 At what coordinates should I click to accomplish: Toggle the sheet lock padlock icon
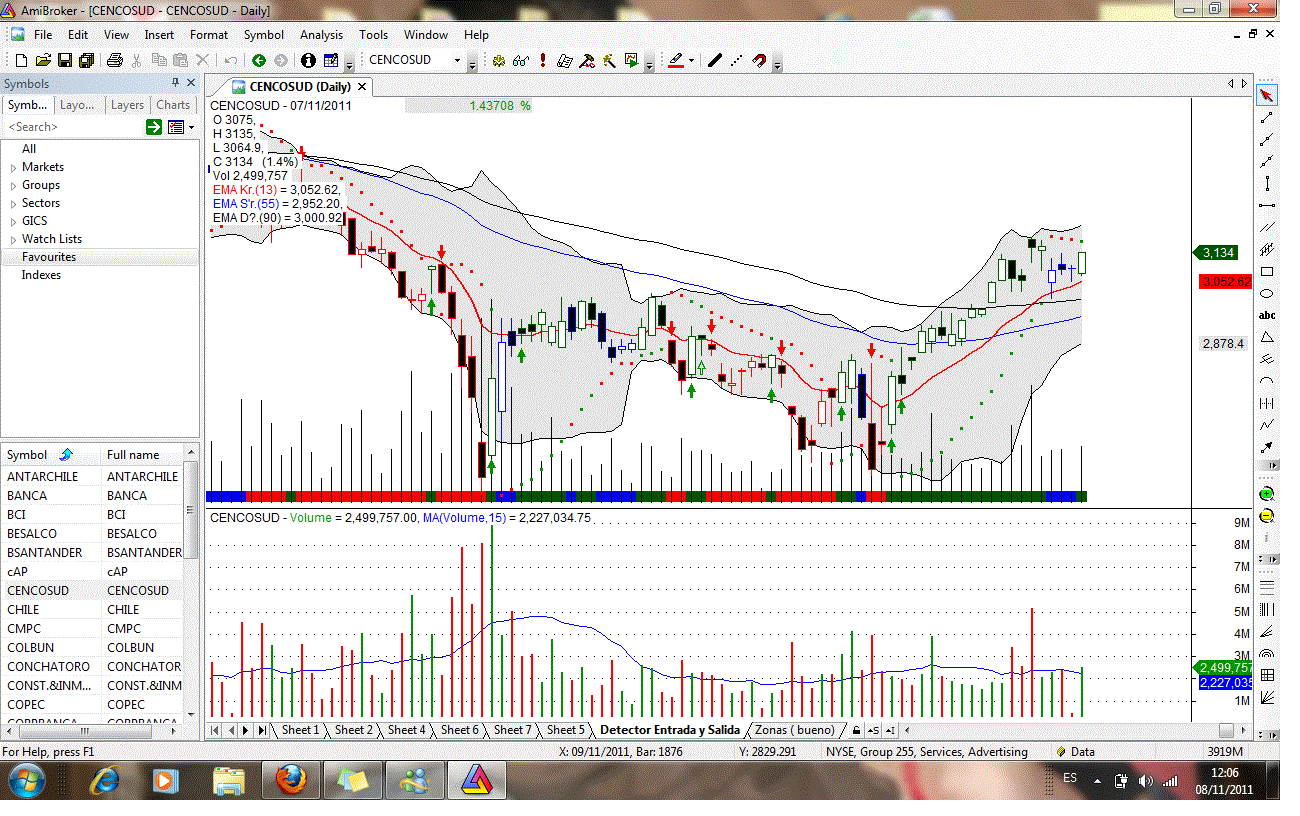pos(857,730)
